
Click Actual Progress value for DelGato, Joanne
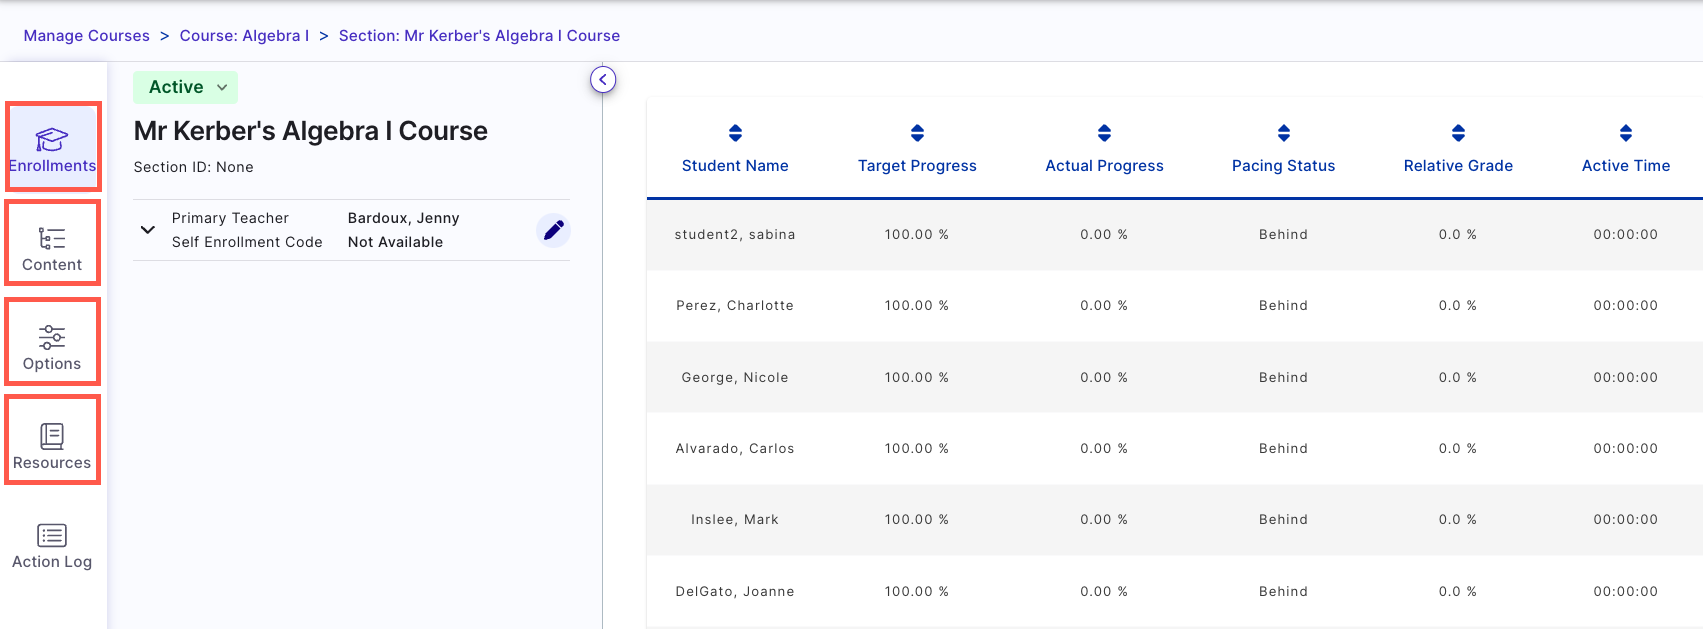click(x=1104, y=592)
